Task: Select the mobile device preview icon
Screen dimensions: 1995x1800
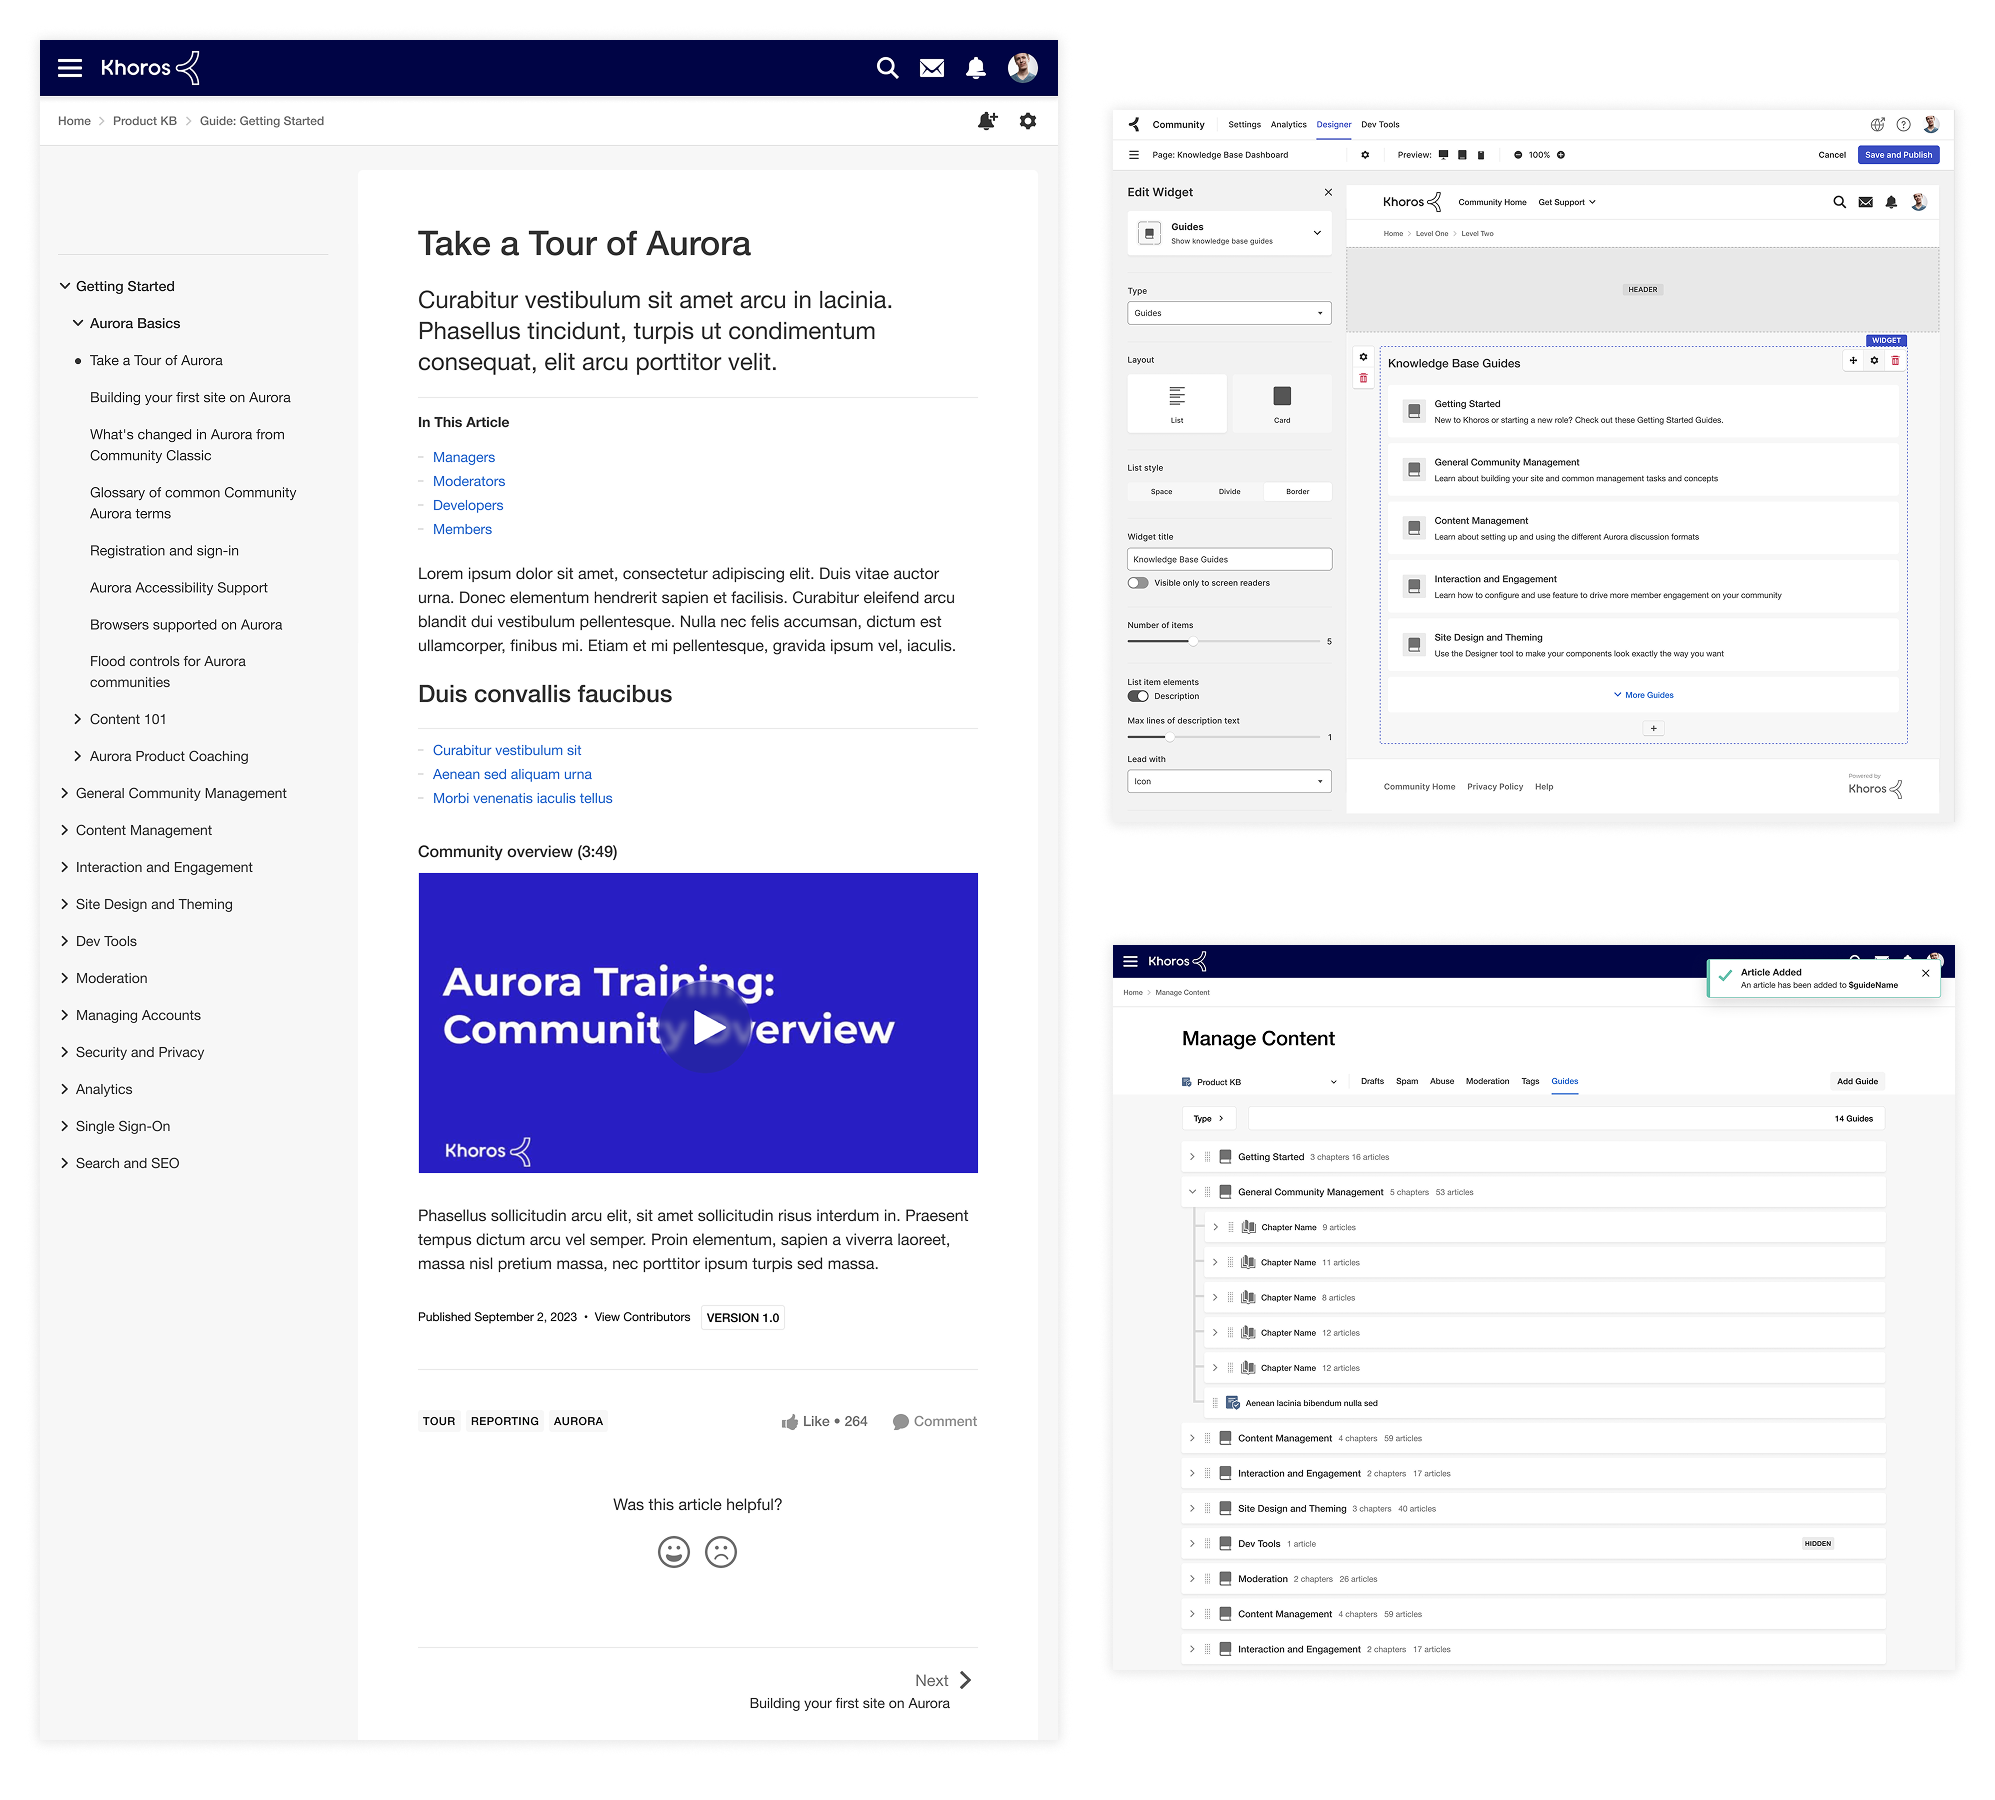Action: pos(1482,155)
